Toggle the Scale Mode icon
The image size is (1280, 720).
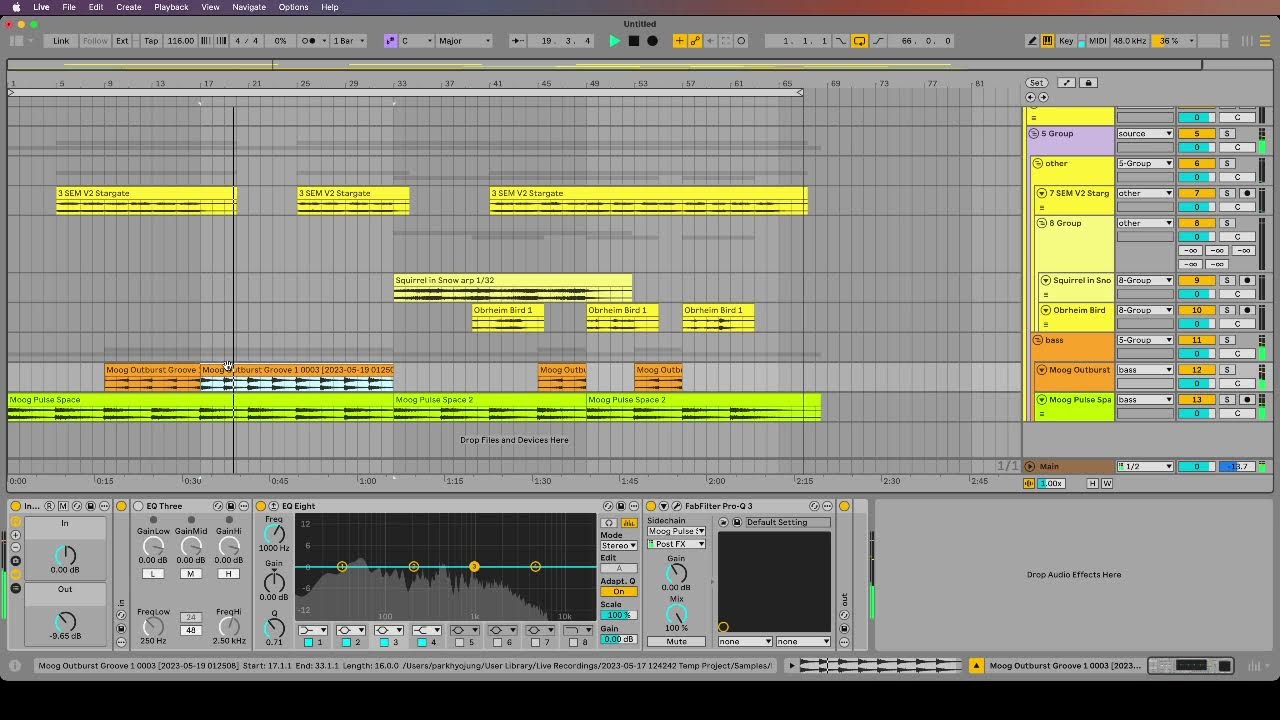click(x=390, y=41)
